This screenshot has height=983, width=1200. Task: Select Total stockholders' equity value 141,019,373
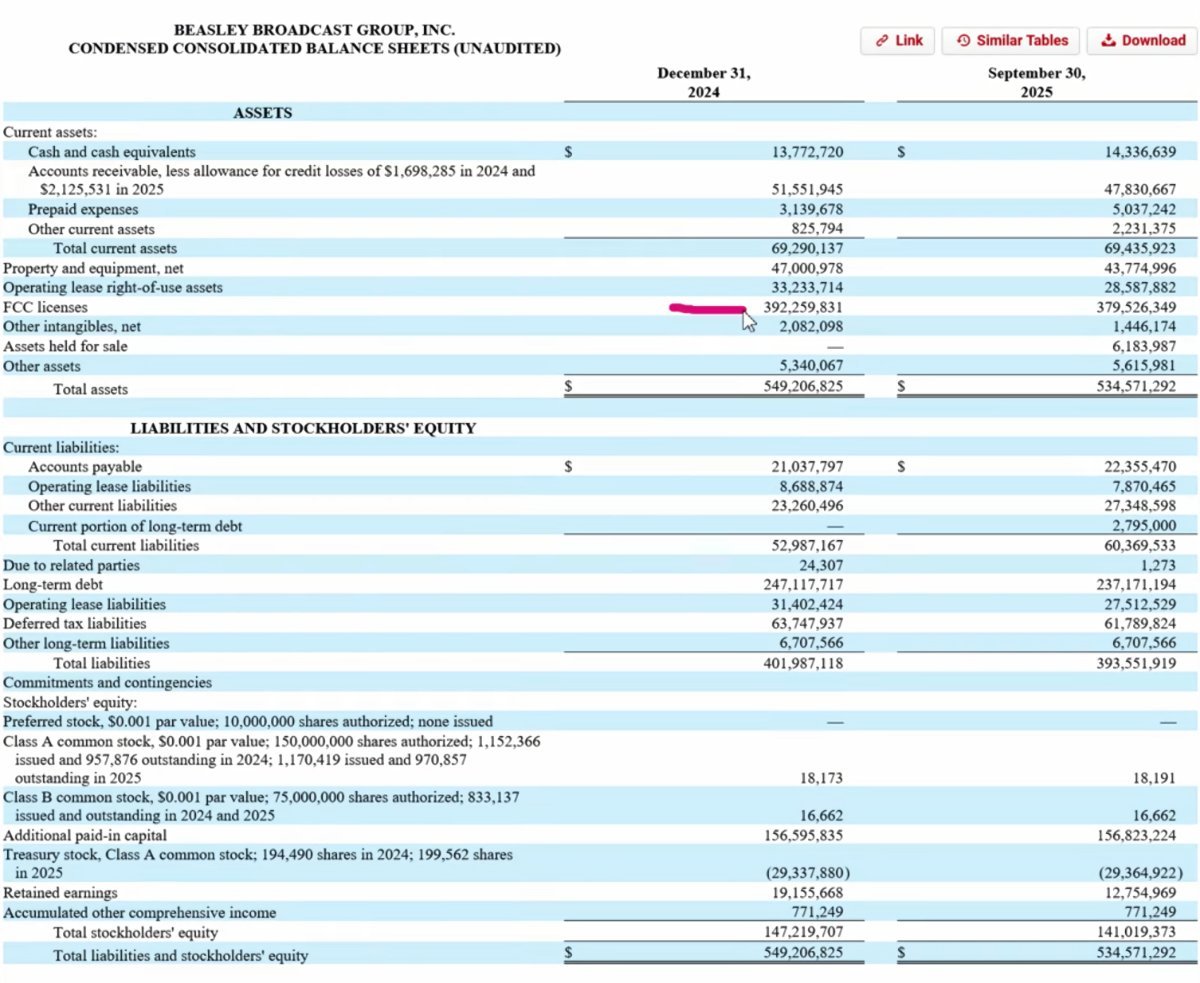1135,933
